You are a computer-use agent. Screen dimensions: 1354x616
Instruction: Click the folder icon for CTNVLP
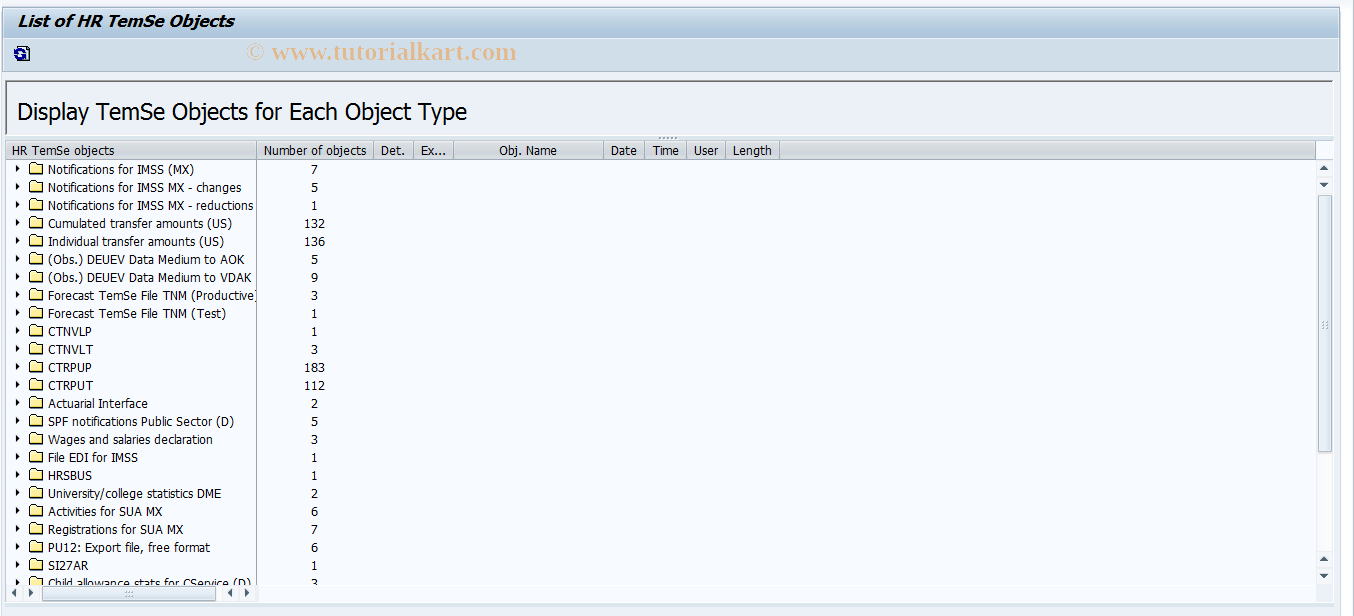pyautogui.click(x=35, y=331)
